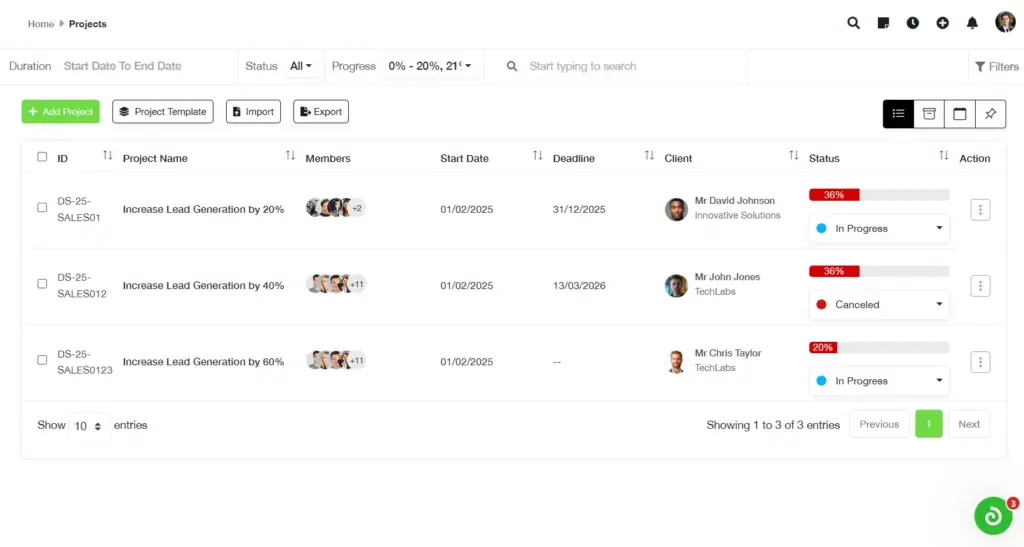
Task: Change the show entries count selector
Action: [x=88, y=426]
